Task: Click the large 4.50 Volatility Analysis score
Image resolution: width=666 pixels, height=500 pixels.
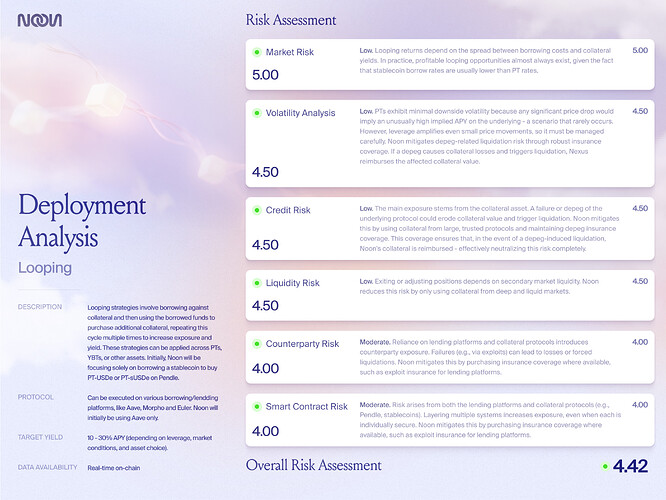Action: coord(265,172)
